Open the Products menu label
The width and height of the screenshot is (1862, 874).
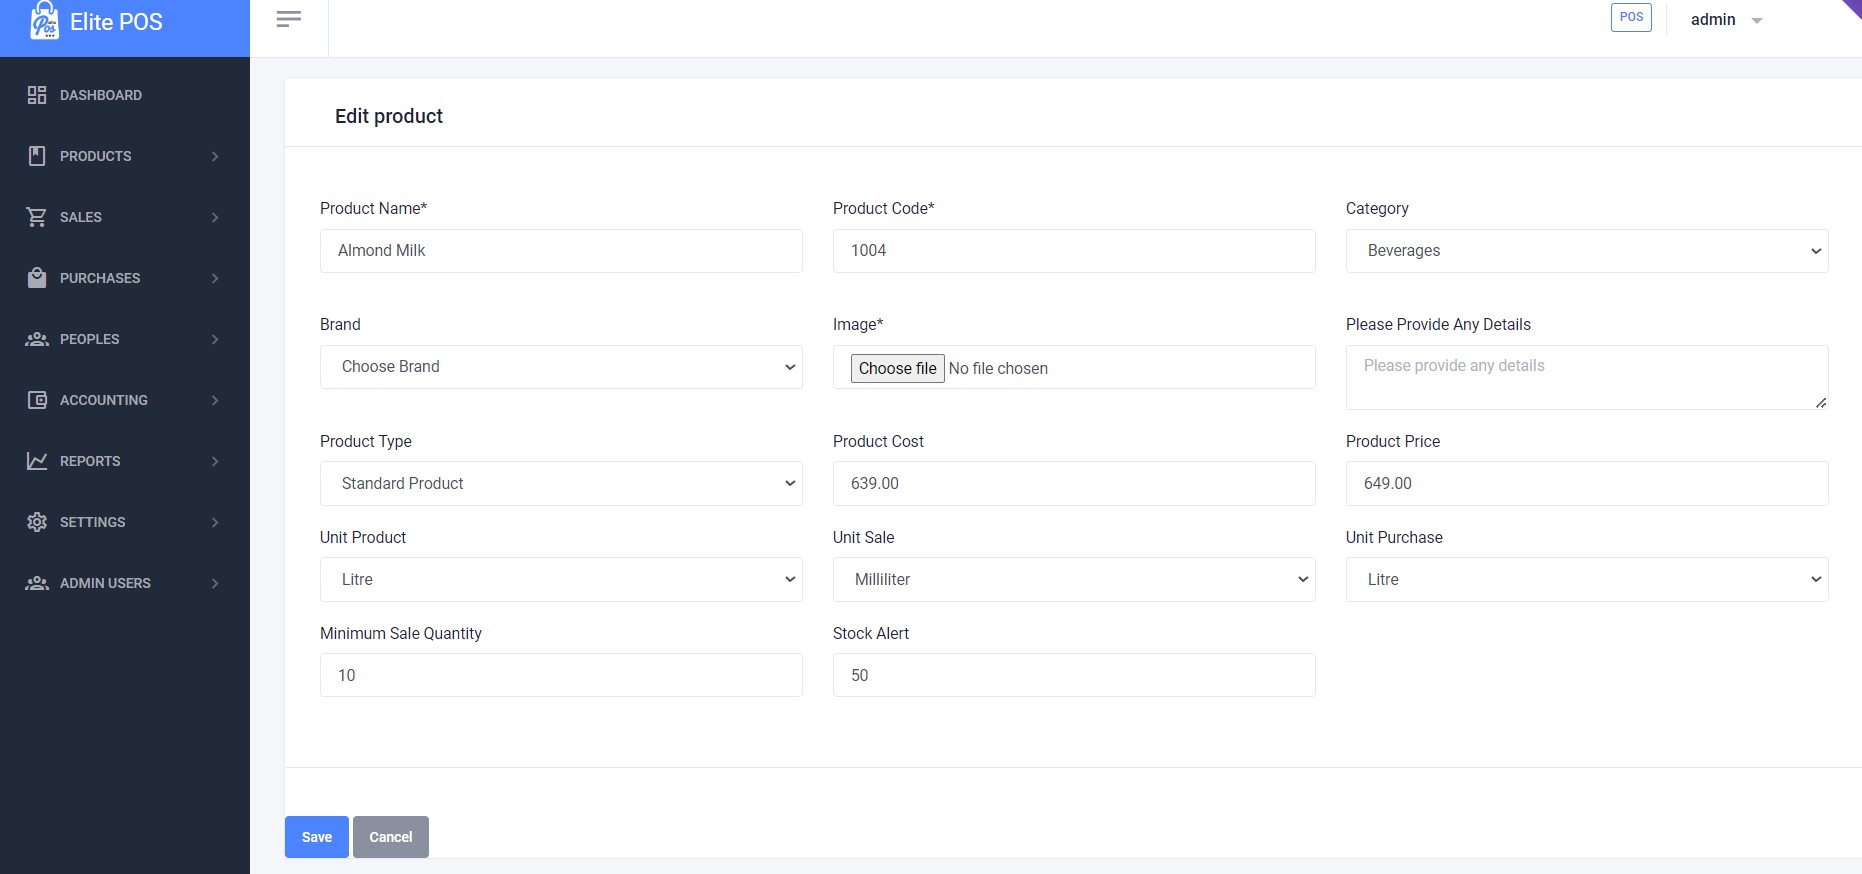click(x=96, y=156)
